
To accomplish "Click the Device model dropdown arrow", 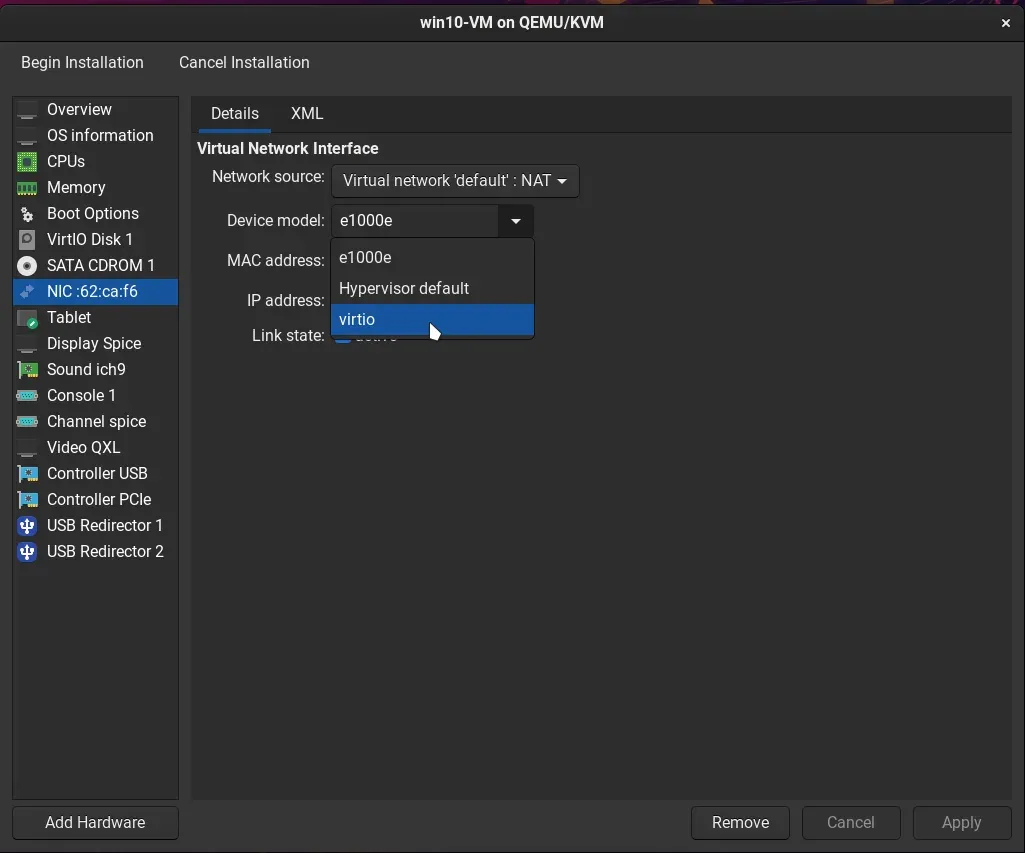I will 516,222.
